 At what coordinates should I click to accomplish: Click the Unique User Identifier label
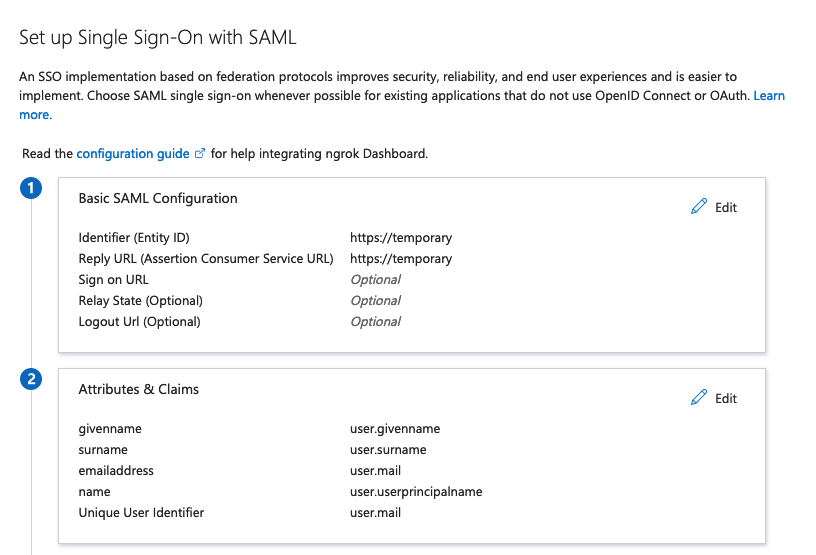pyautogui.click(x=141, y=513)
